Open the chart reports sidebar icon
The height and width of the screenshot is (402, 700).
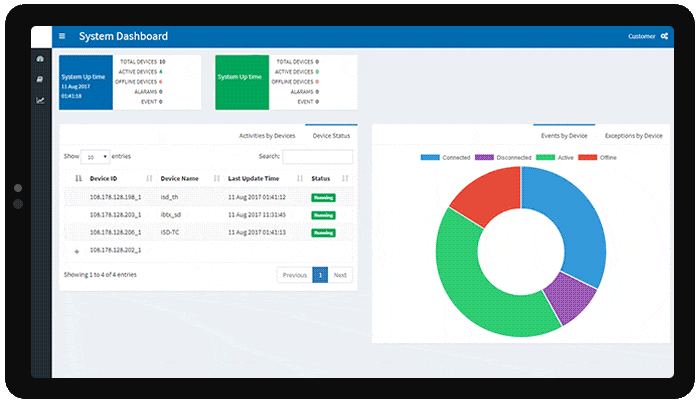click(x=40, y=100)
